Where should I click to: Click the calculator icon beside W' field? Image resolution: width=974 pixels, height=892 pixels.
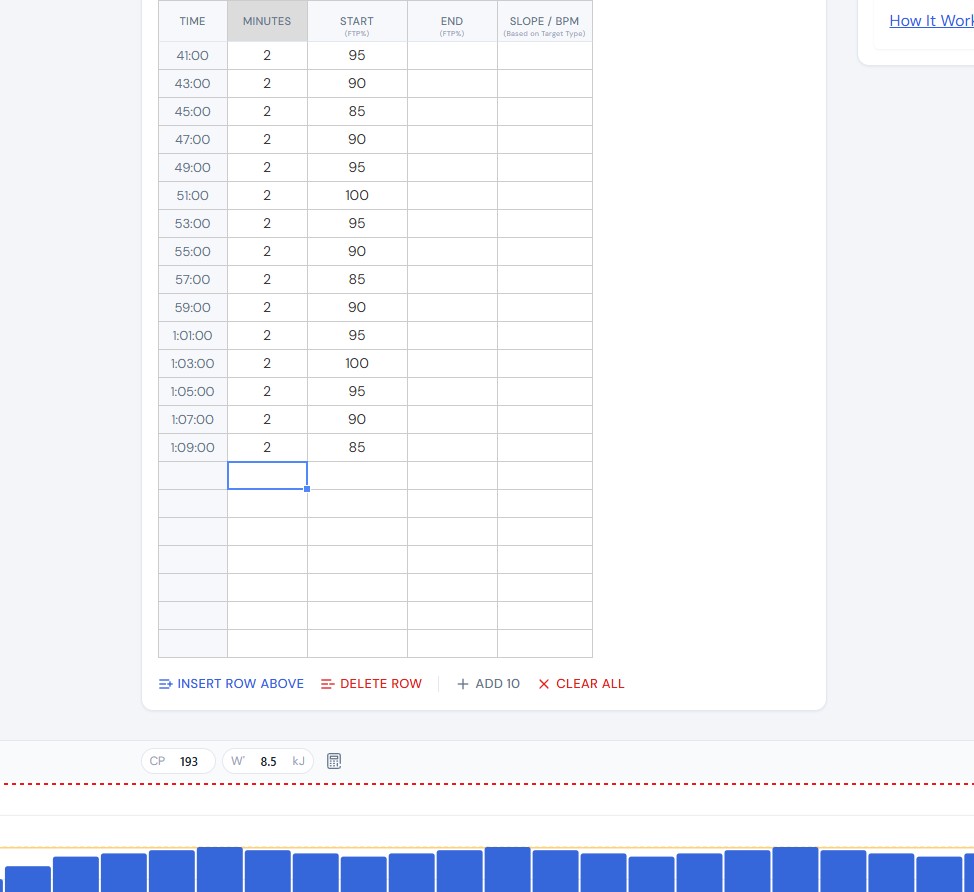(334, 761)
